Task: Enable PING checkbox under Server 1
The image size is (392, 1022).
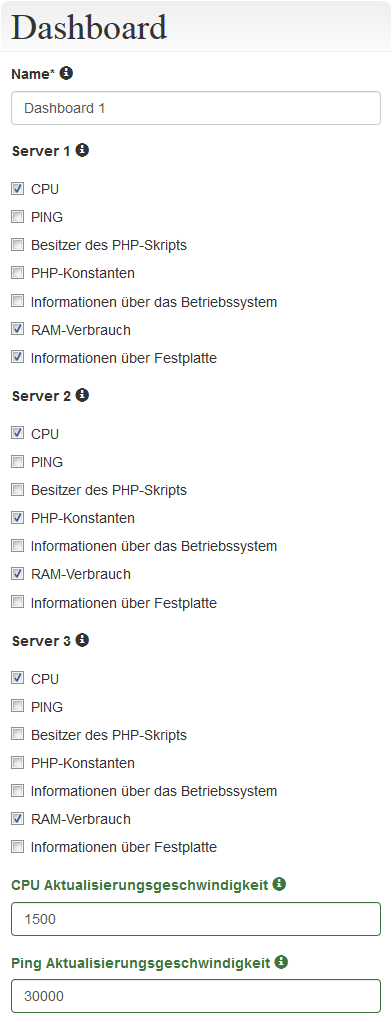Action: coord(18,217)
